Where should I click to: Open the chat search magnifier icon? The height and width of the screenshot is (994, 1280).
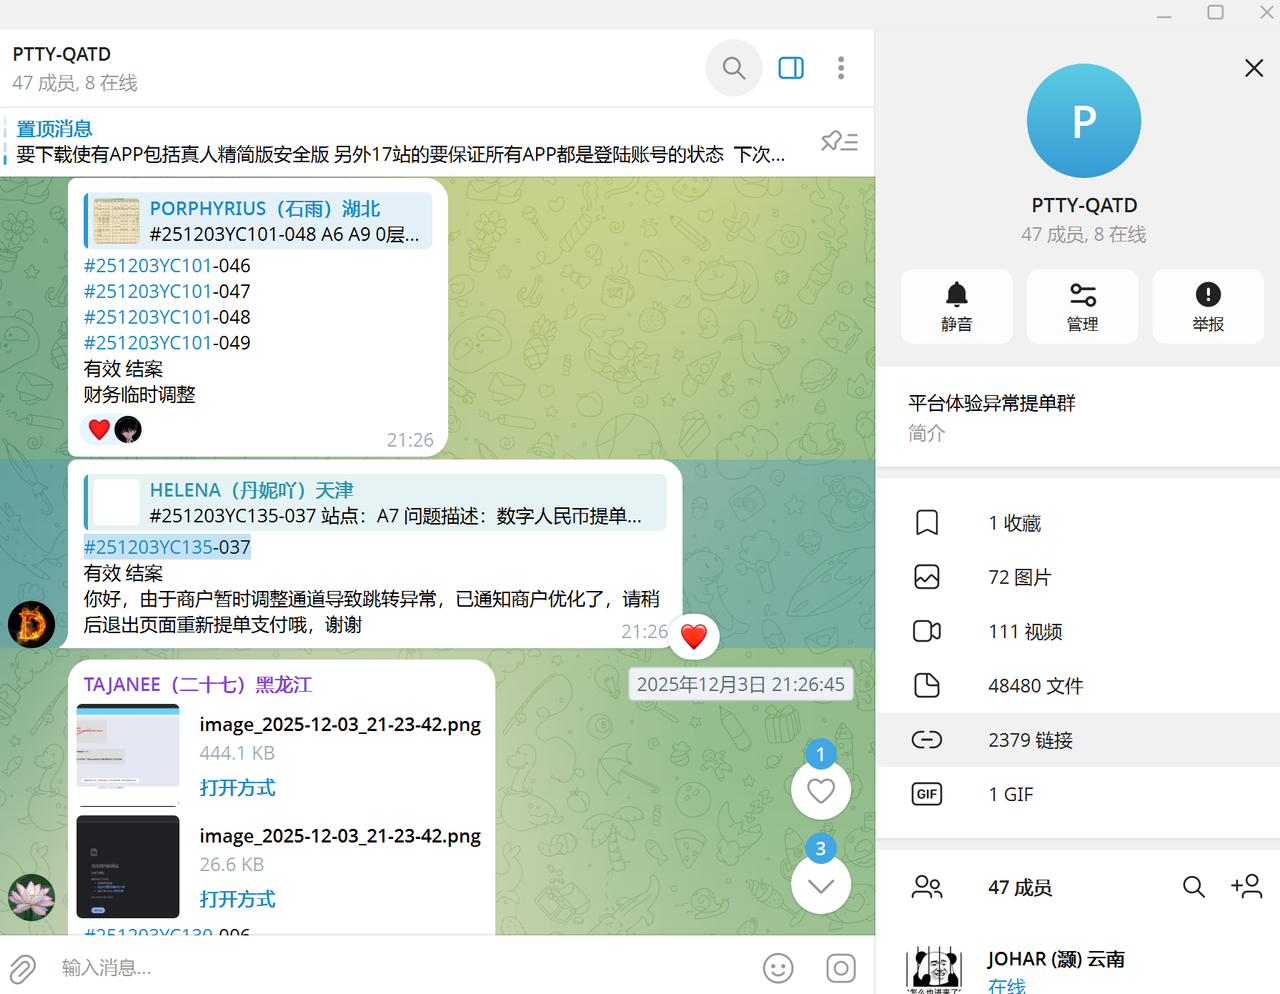pyautogui.click(x=734, y=68)
